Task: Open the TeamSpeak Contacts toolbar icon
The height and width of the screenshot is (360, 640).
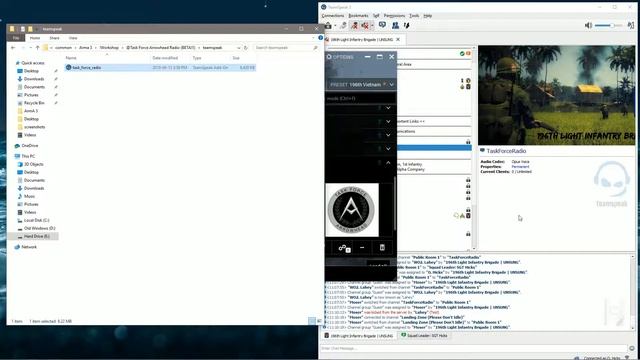Action: pyautogui.click(x=396, y=25)
